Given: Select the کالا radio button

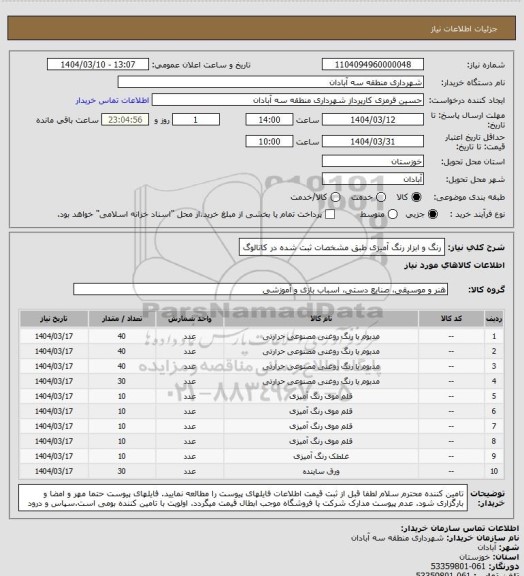Looking at the screenshot, I should pos(416,197).
